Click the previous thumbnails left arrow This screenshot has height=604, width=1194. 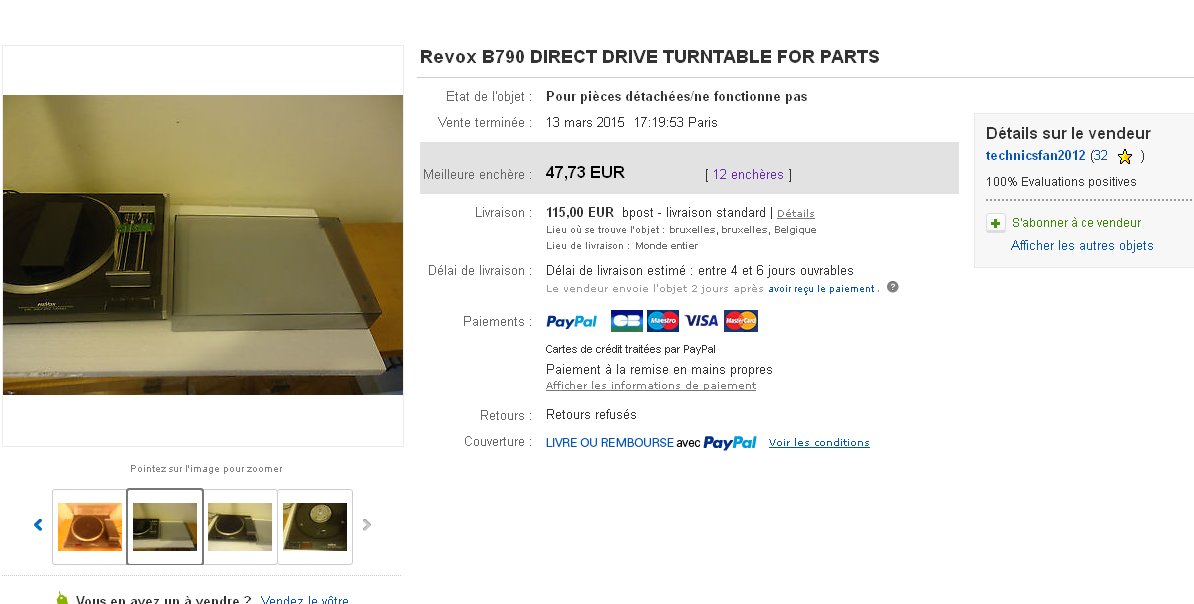click(x=38, y=525)
